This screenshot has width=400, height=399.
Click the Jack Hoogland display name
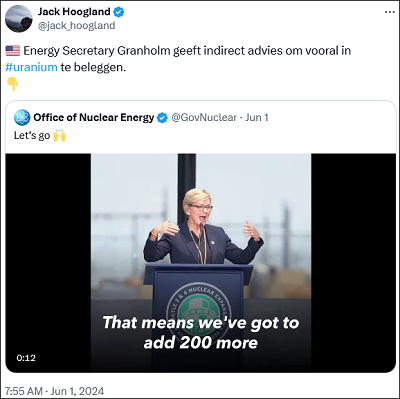74,12
